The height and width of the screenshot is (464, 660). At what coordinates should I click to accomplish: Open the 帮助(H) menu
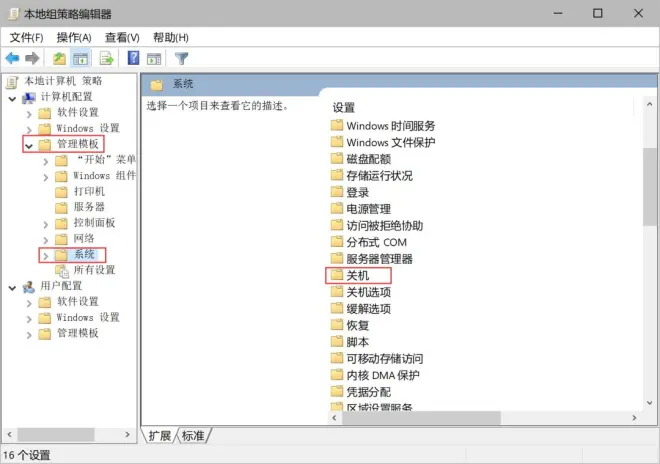coord(170,37)
